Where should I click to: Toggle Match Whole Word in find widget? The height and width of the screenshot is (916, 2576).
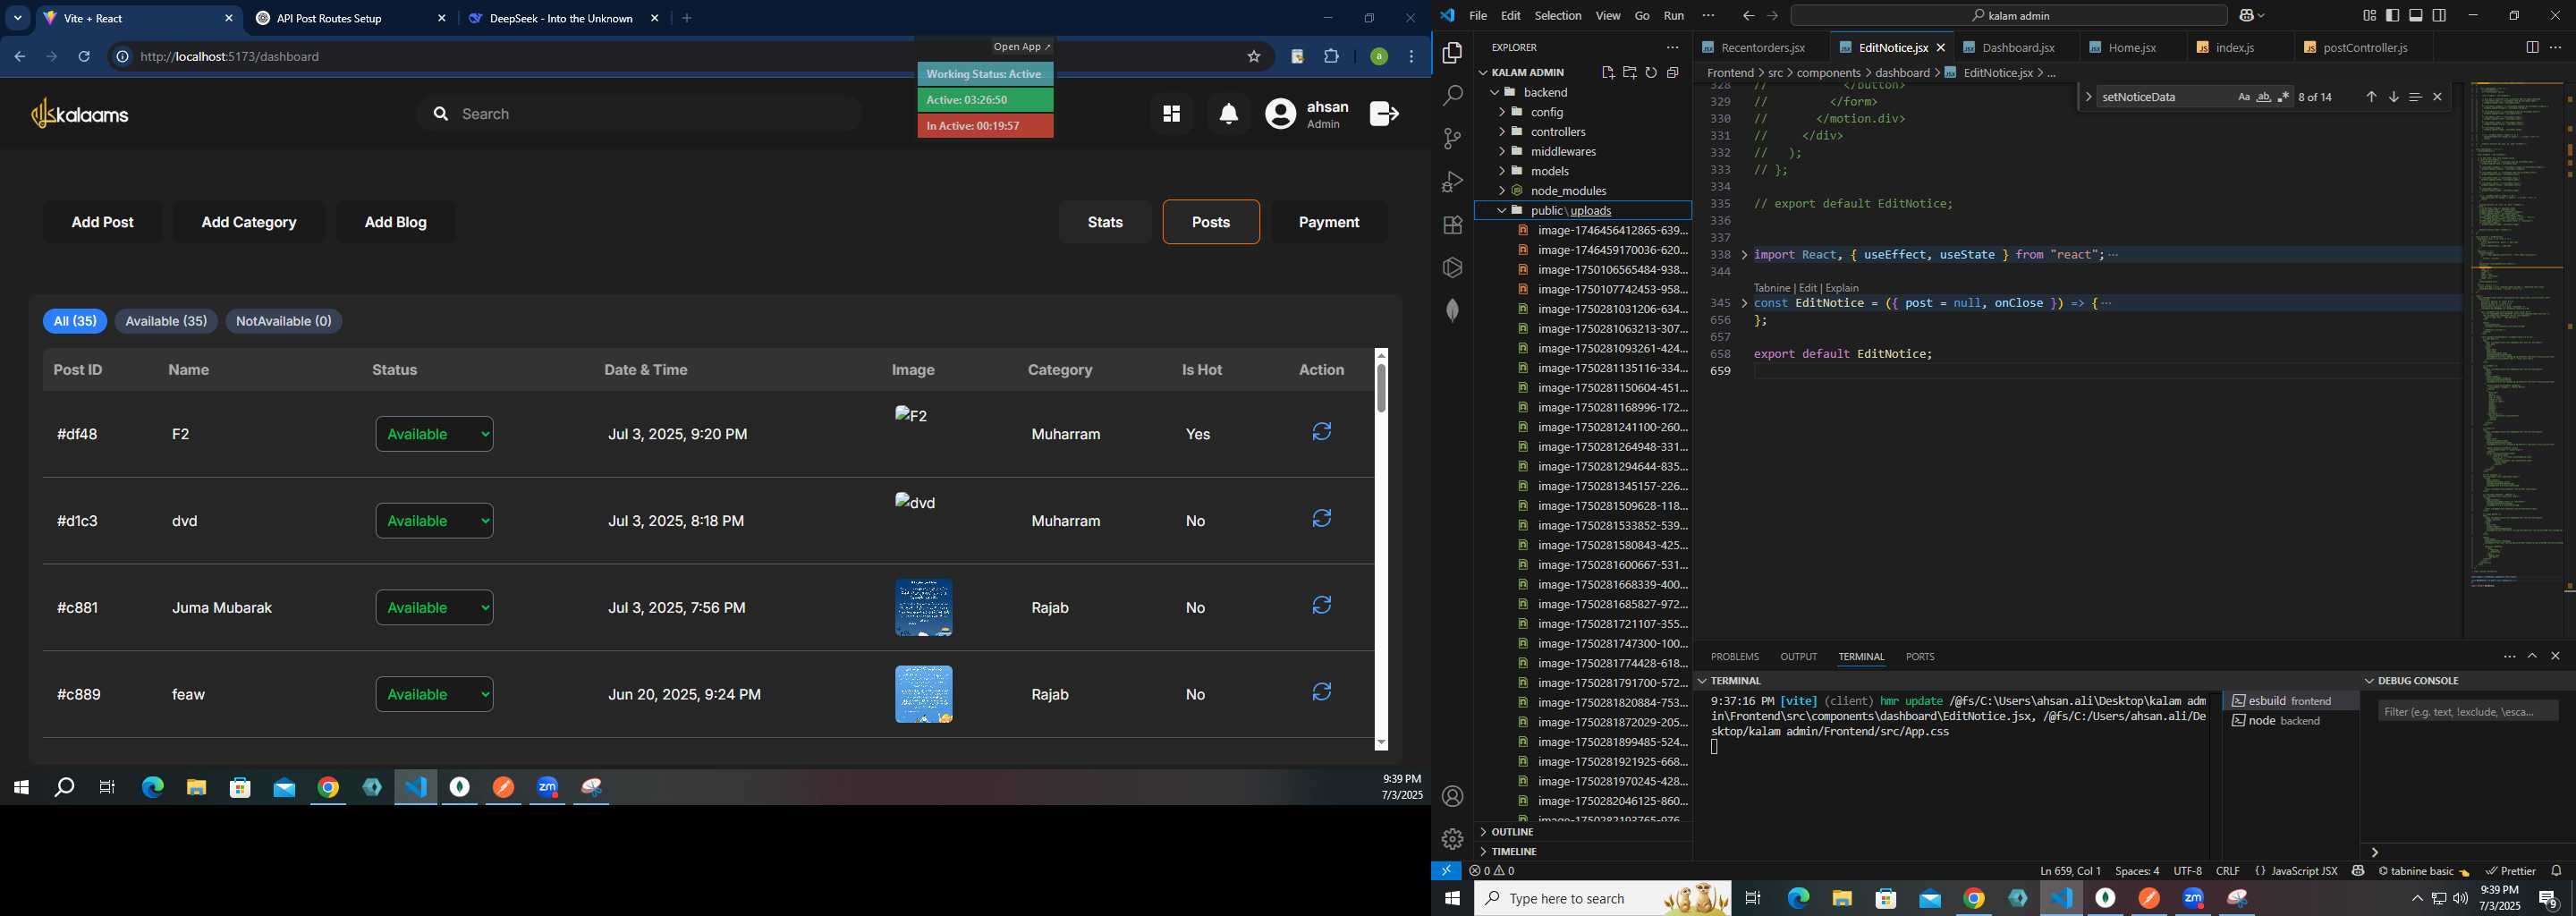tap(2264, 97)
